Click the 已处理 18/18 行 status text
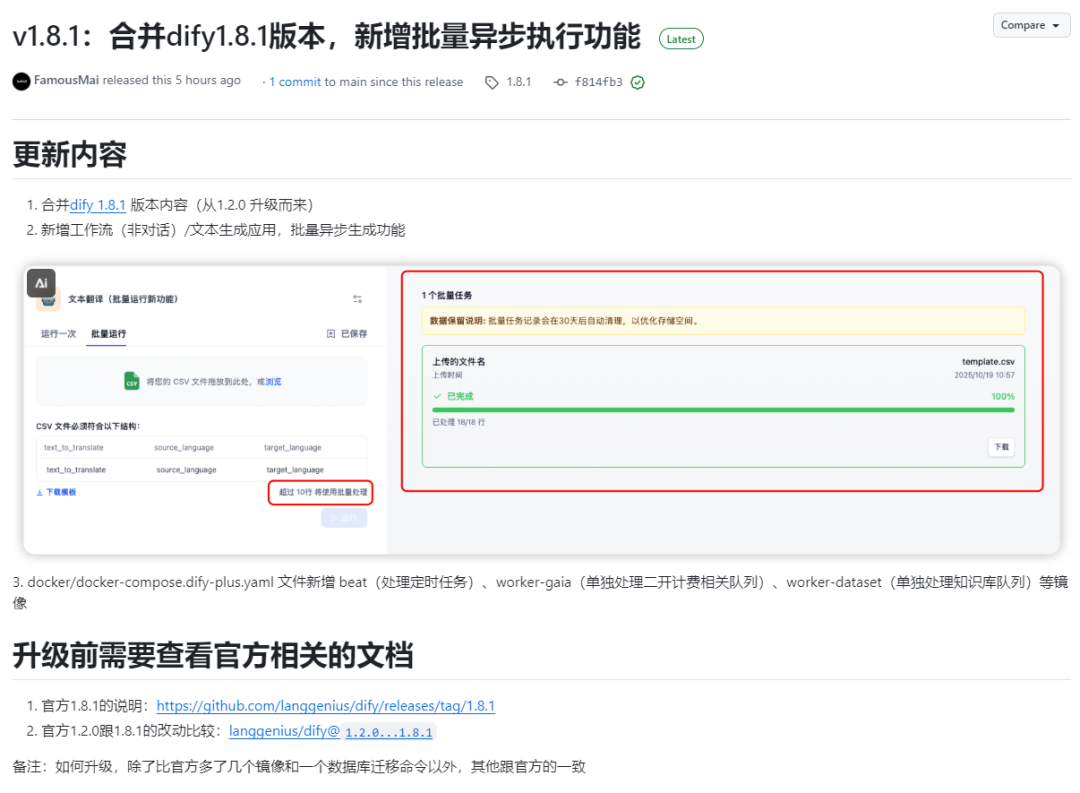This screenshot has width=1080, height=793. [x=459, y=422]
